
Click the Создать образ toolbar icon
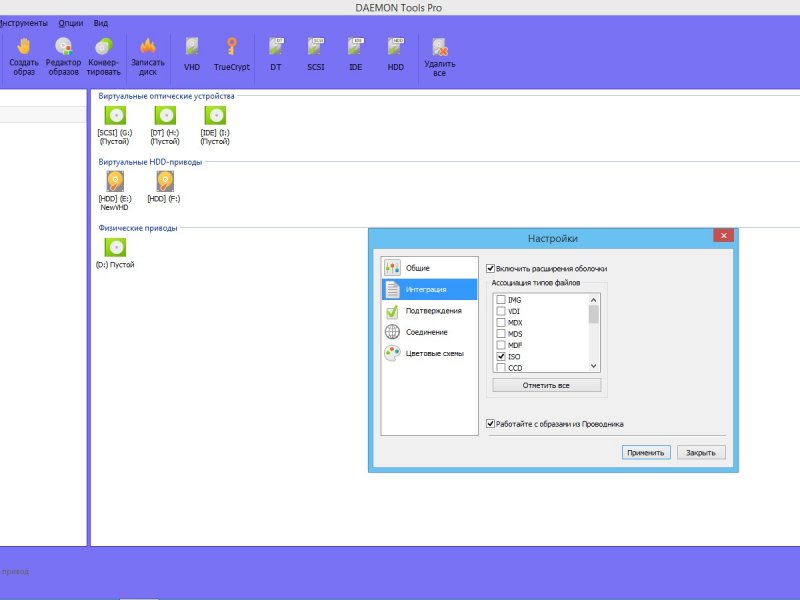pyautogui.click(x=23, y=56)
